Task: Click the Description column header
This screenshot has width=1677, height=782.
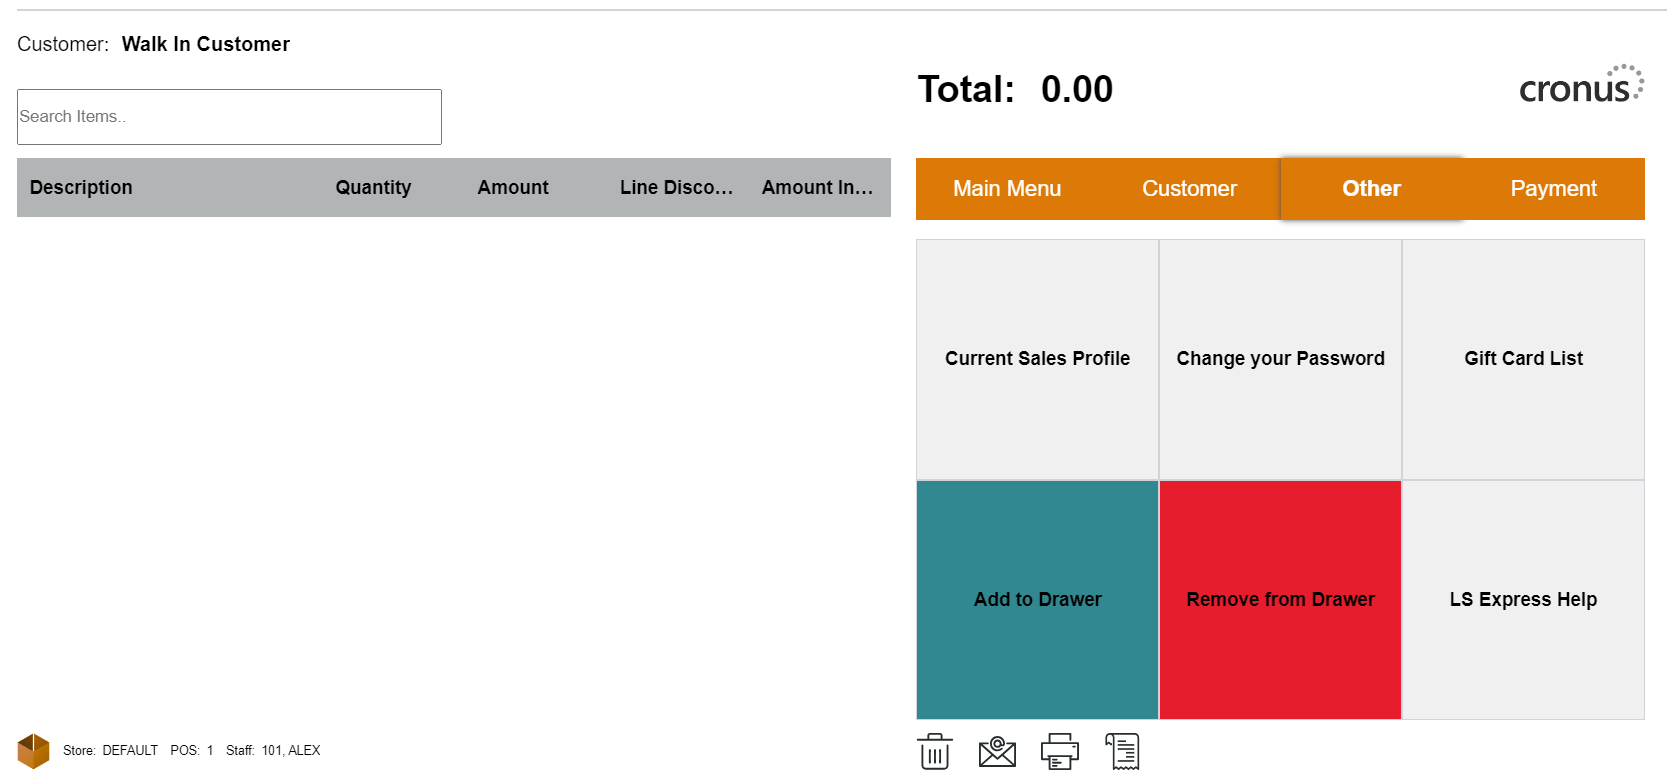Action: [x=81, y=188]
